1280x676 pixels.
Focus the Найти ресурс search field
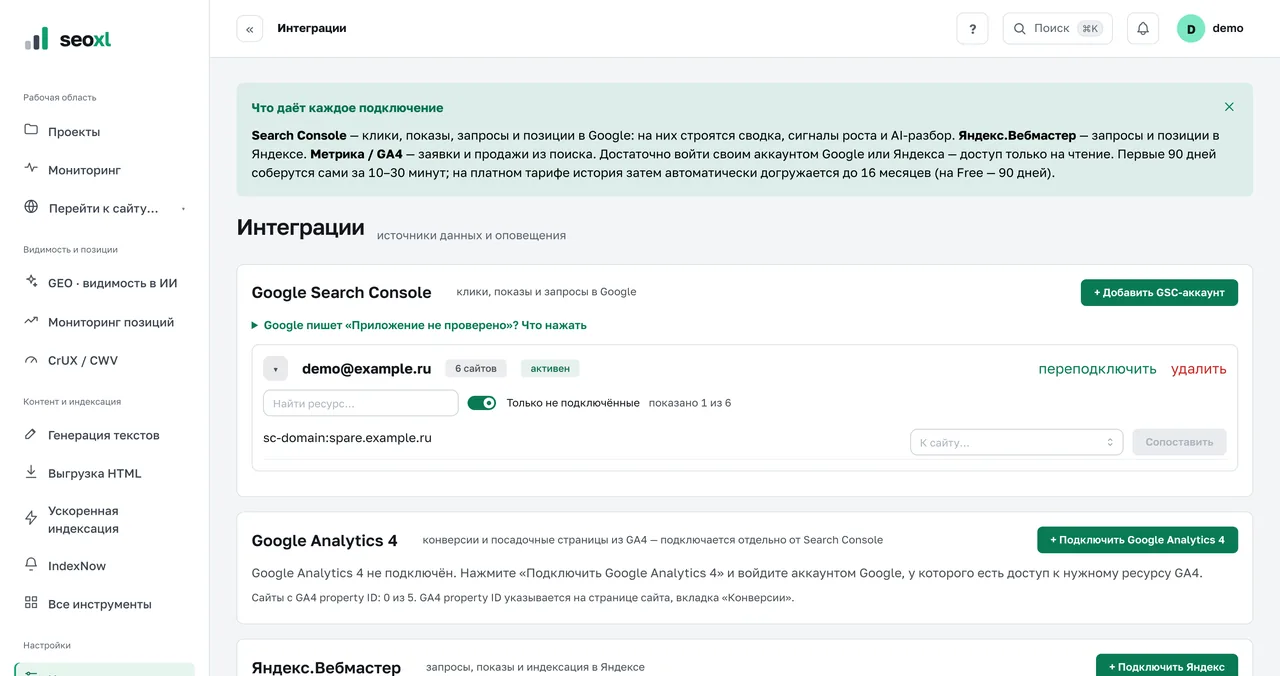pyautogui.click(x=360, y=403)
